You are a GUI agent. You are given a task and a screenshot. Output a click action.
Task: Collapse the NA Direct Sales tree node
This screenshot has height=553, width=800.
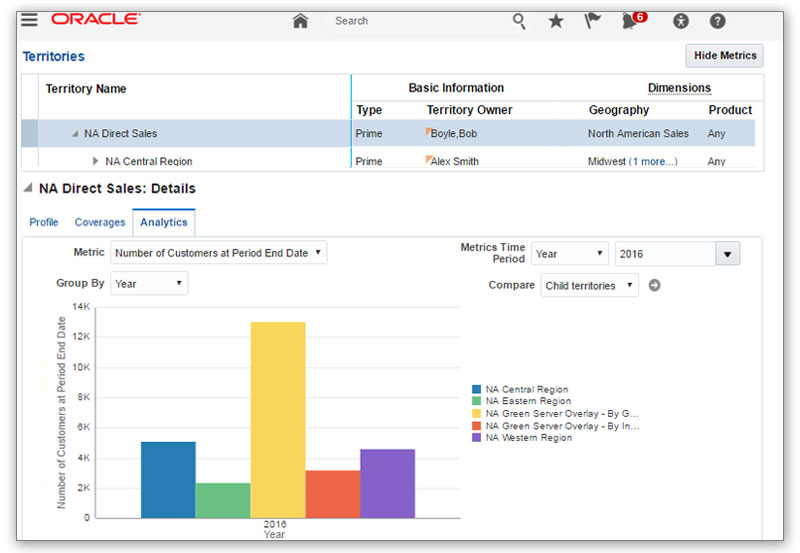tap(75, 134)
